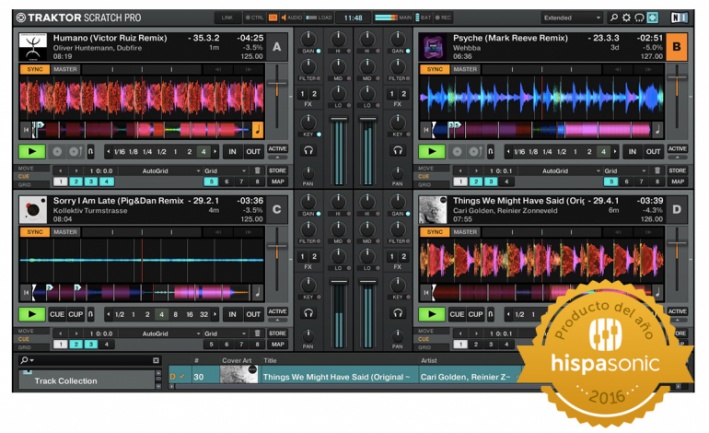Open Preferences gear icon in header

click(626, 18)
